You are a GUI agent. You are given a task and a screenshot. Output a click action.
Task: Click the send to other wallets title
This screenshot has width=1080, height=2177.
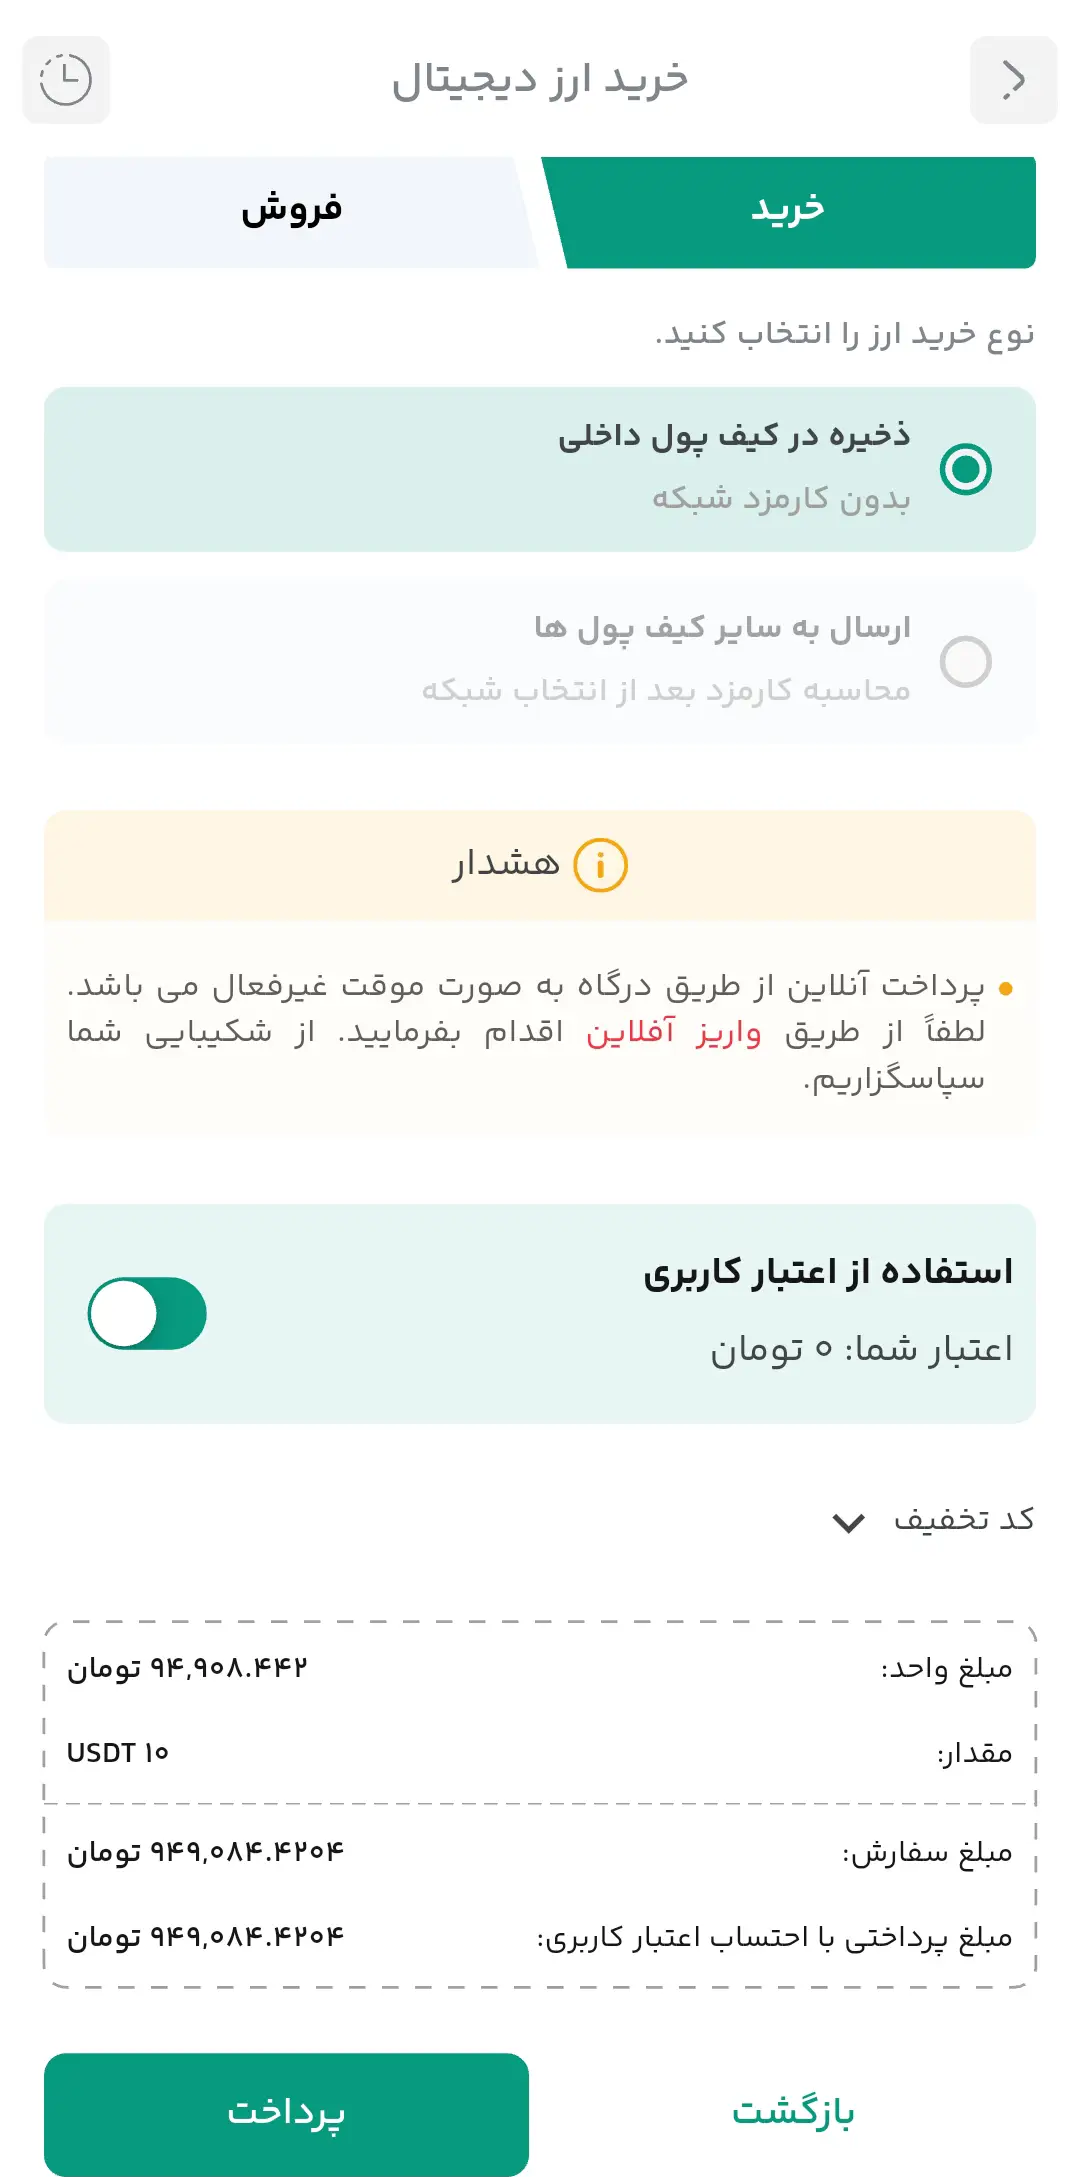click(722, 628)
